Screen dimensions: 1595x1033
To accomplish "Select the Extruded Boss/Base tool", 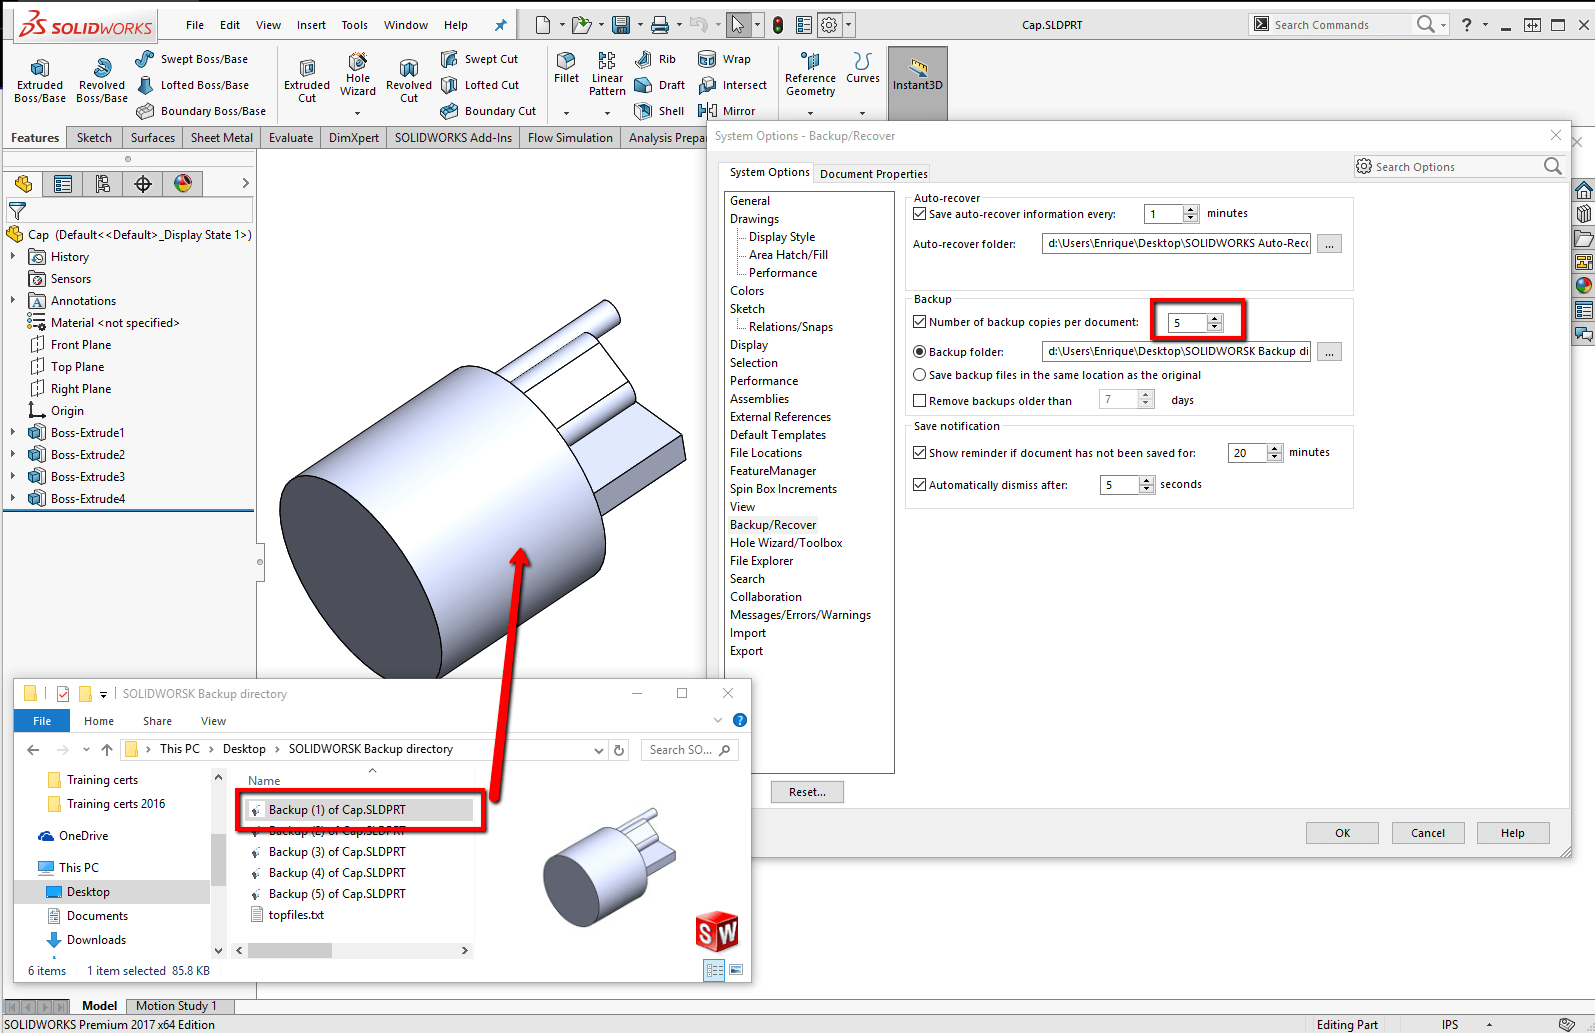I will [39, 80].
